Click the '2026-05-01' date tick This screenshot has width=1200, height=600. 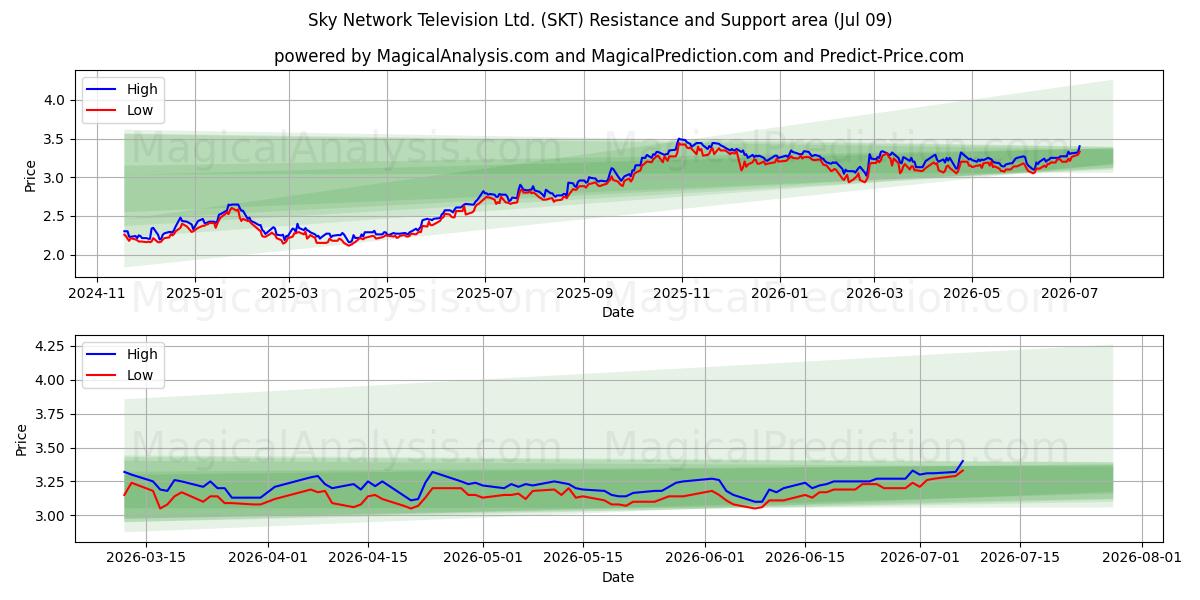(x=483, y=558)
